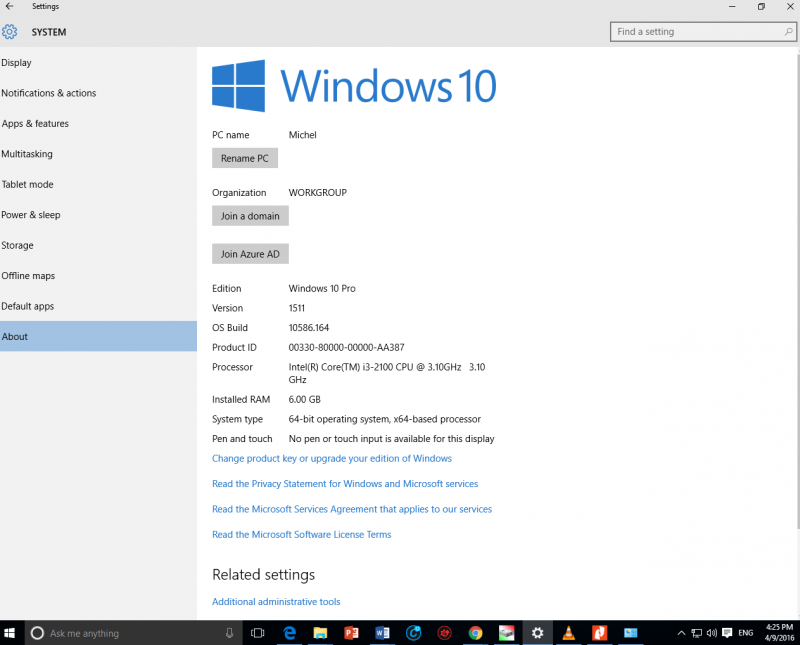Switch to the Tablet mode page
The image size is (800, 645).
coord(28,185)
